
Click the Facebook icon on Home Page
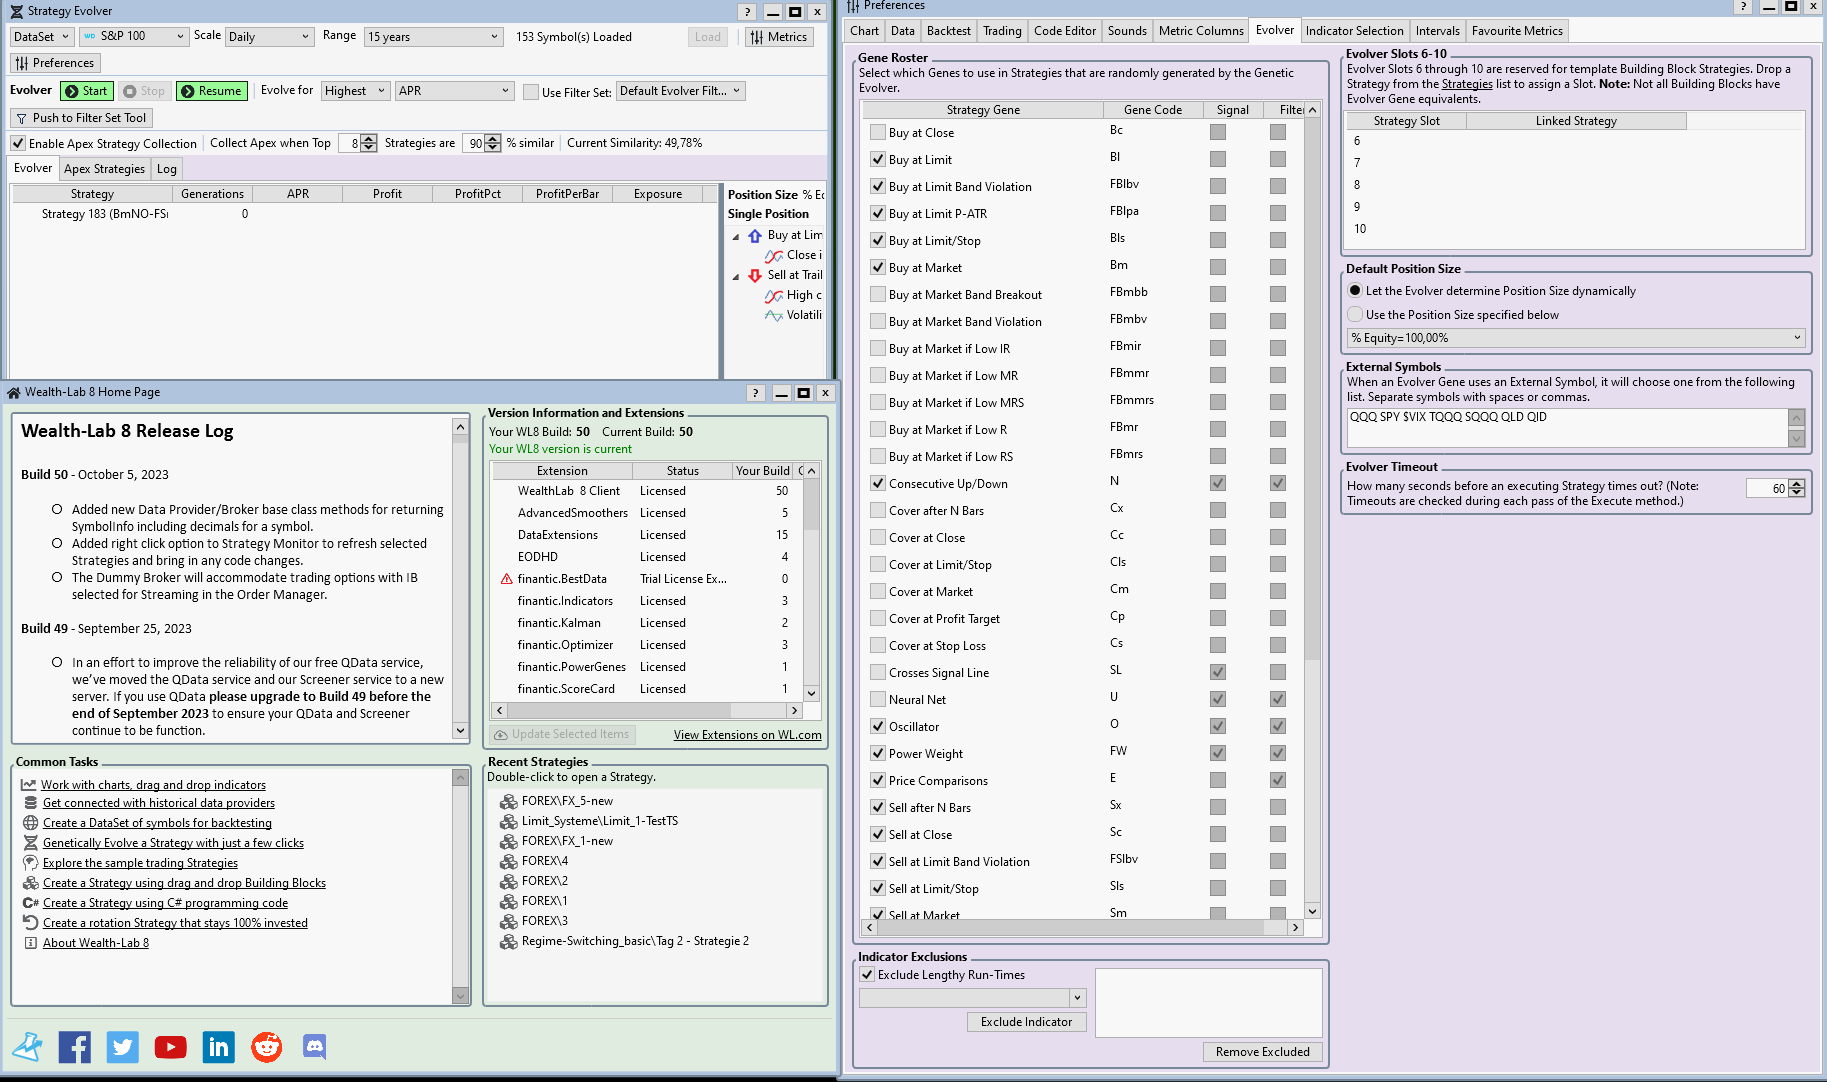tap(75, 1047)
